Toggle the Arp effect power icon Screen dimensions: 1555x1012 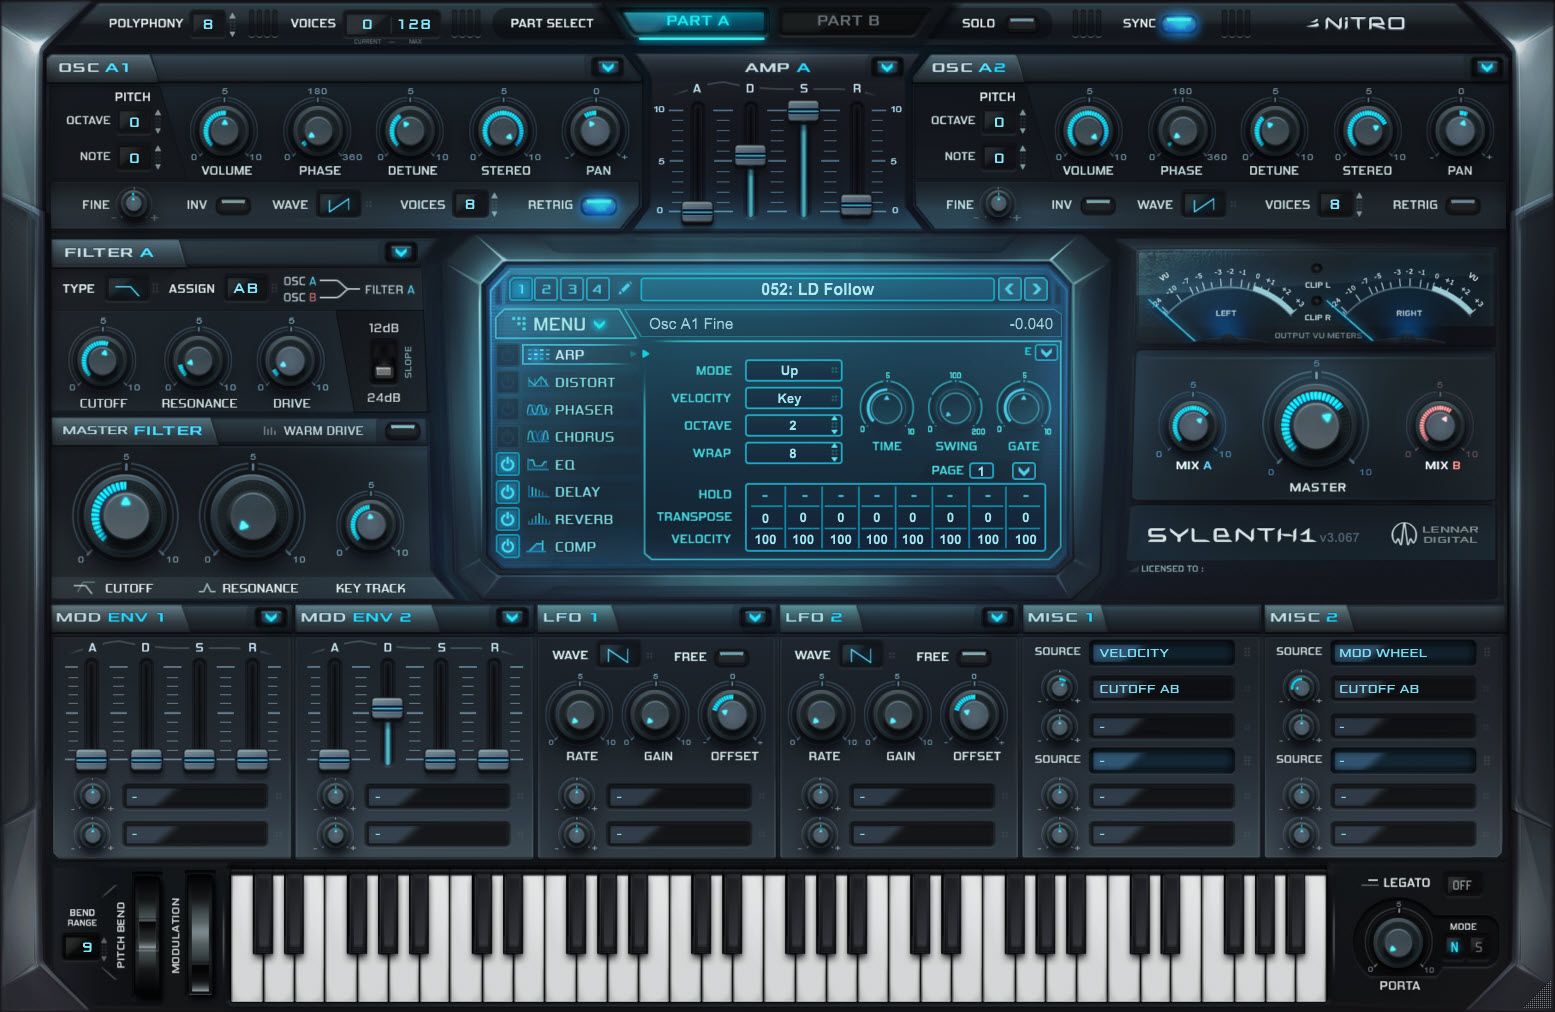tap(508, 355)
